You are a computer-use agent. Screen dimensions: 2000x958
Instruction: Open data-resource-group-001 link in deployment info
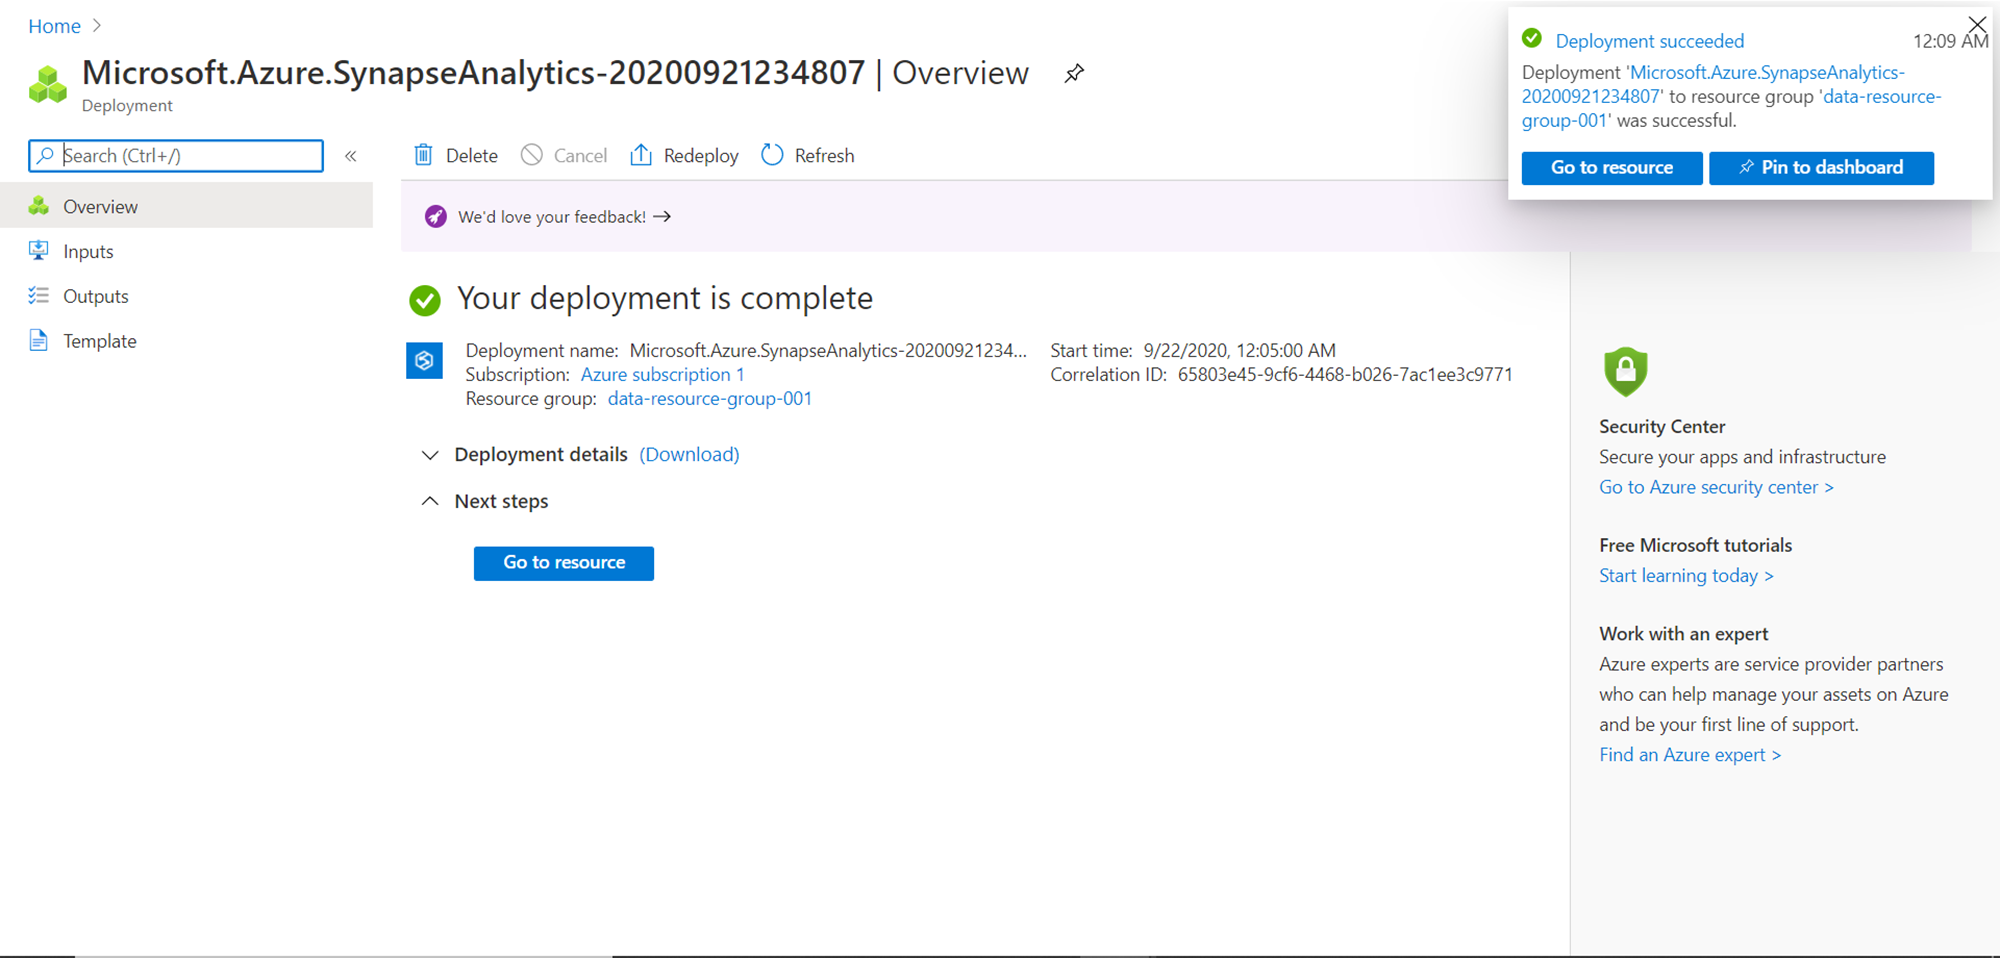[x=710, y=398]
